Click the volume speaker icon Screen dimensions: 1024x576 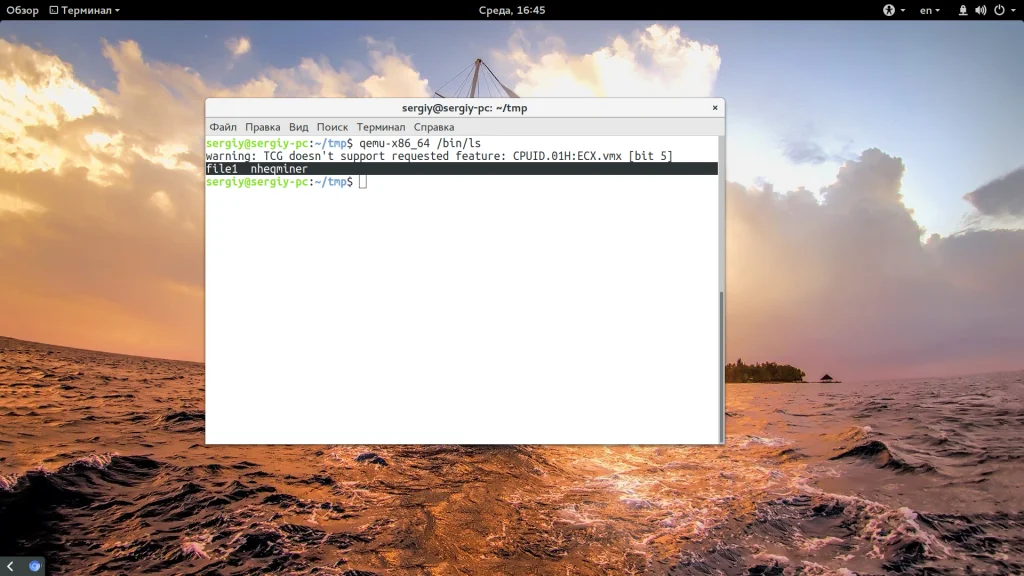[980, 10]
